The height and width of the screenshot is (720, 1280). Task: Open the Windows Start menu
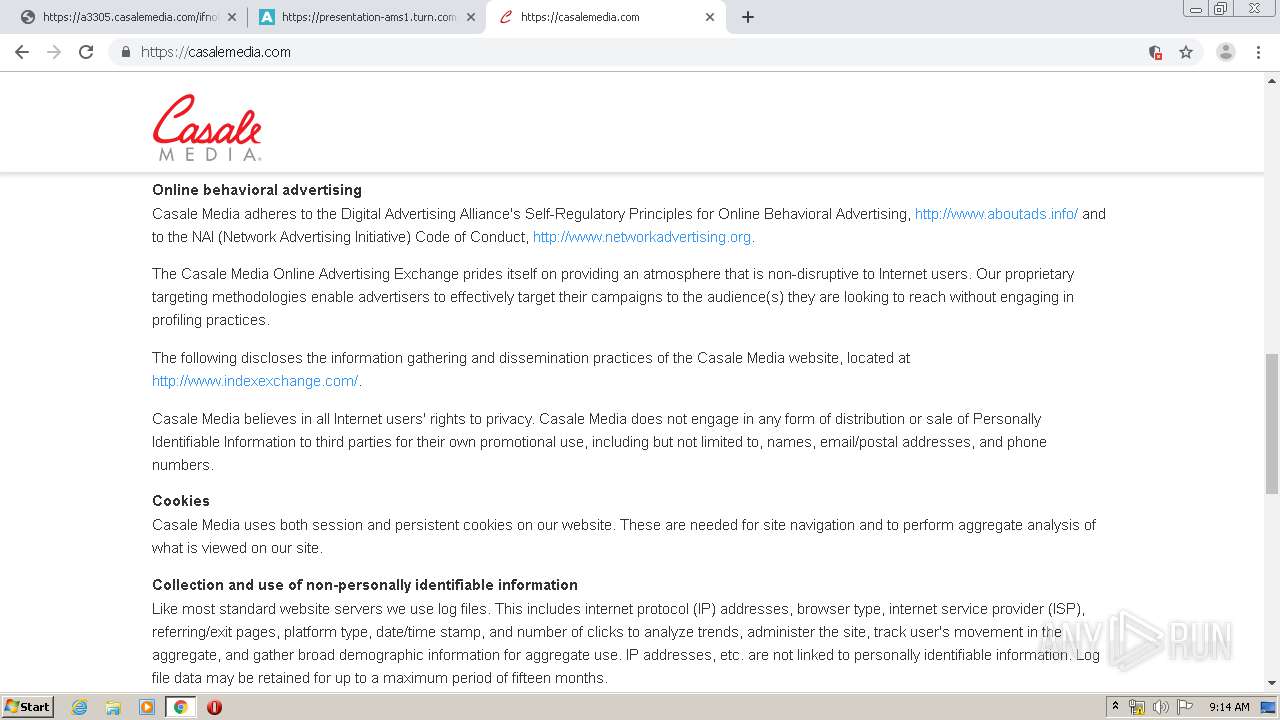pos(28,707)
